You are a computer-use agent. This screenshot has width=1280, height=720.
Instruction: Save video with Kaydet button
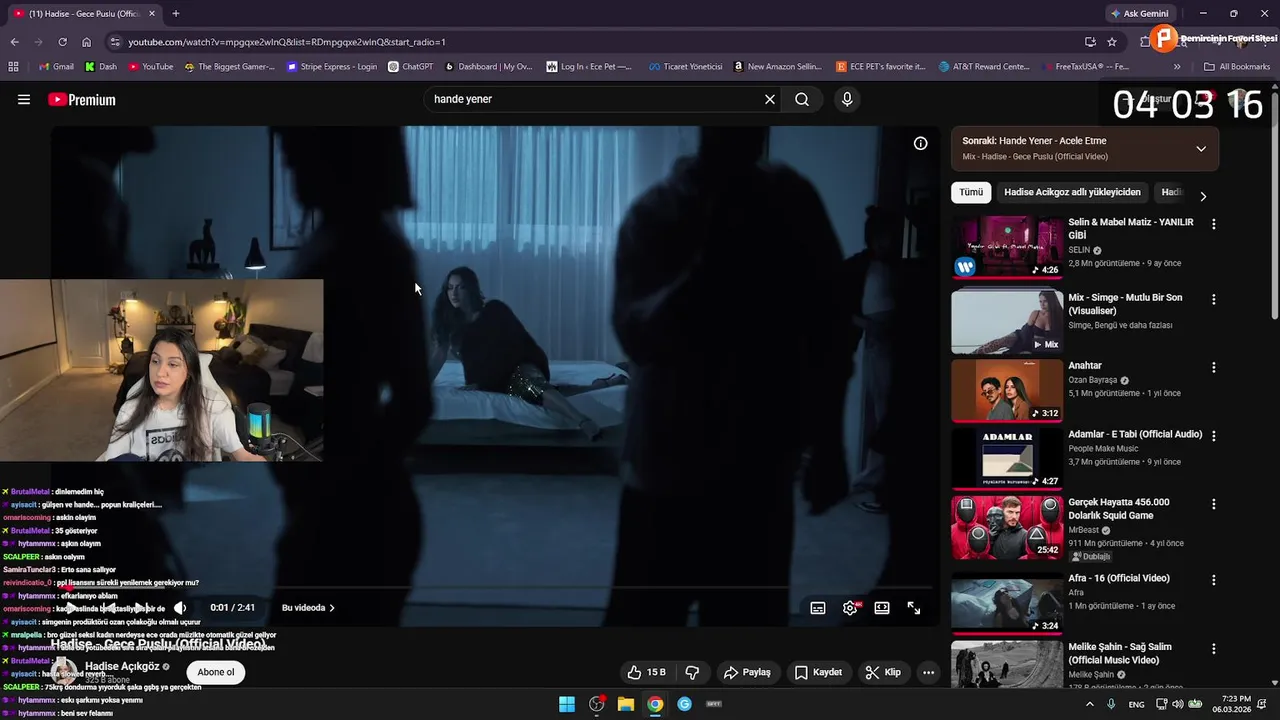pyautogui.click(x=818, y=672)
